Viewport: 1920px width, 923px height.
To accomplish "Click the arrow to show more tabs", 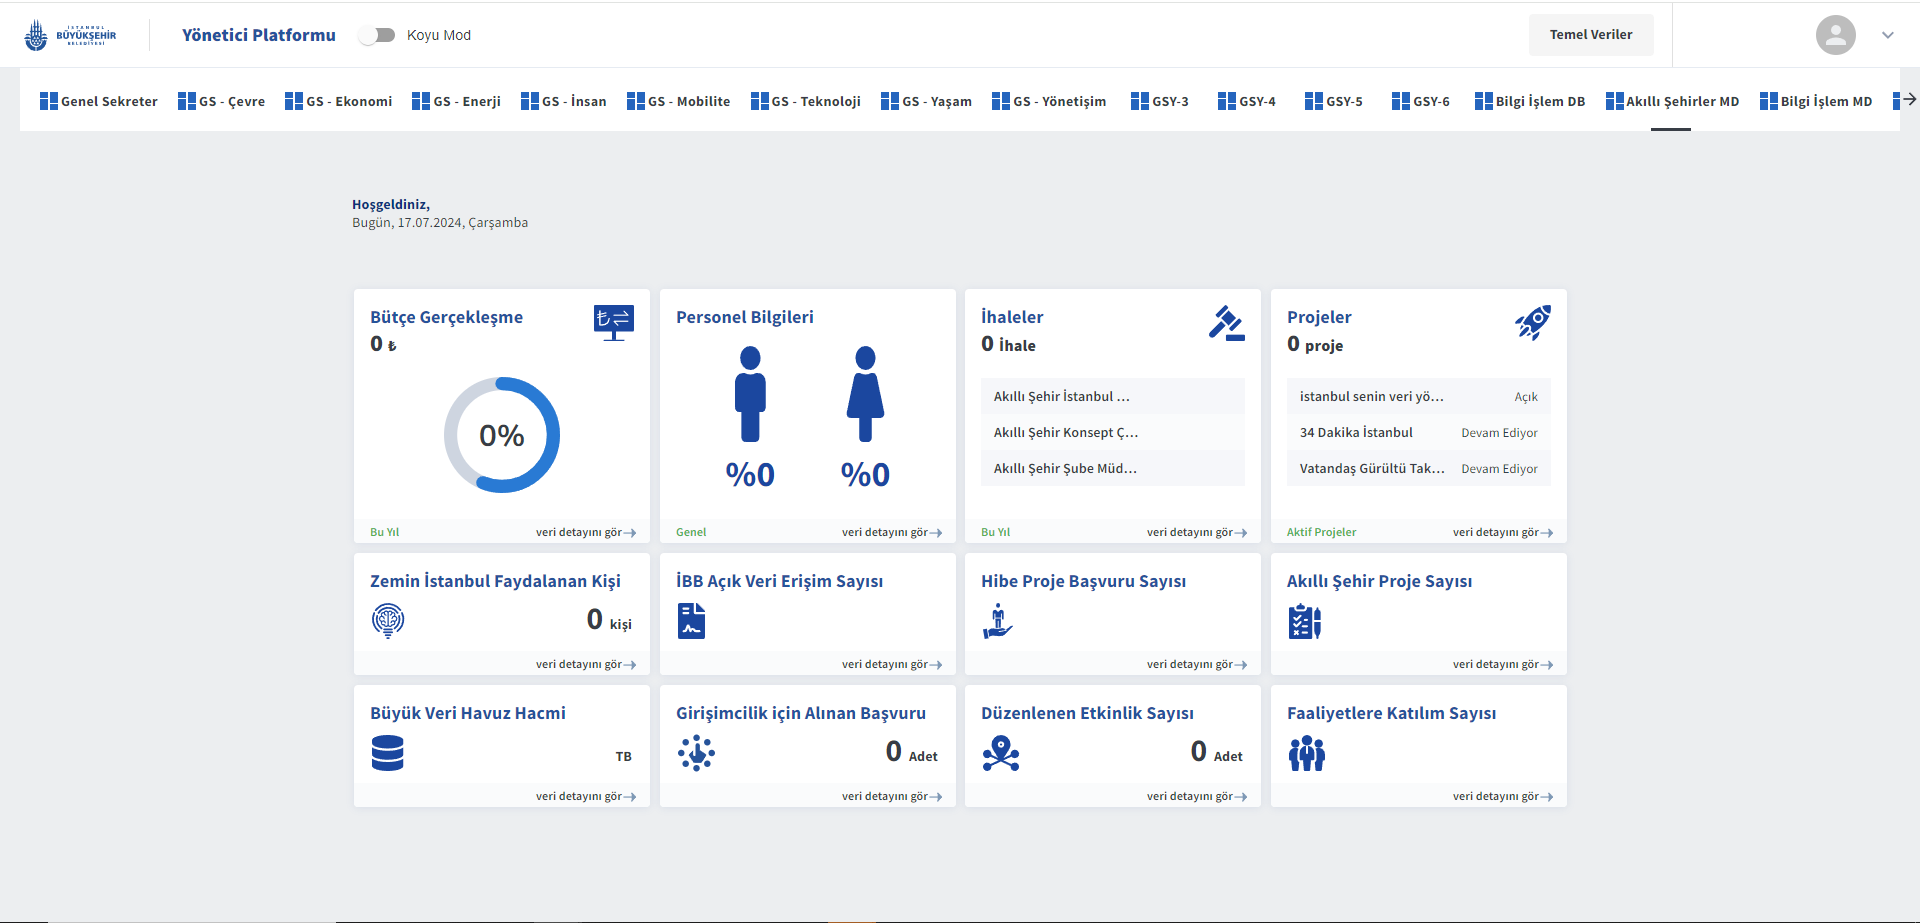I will point(1909,99).
